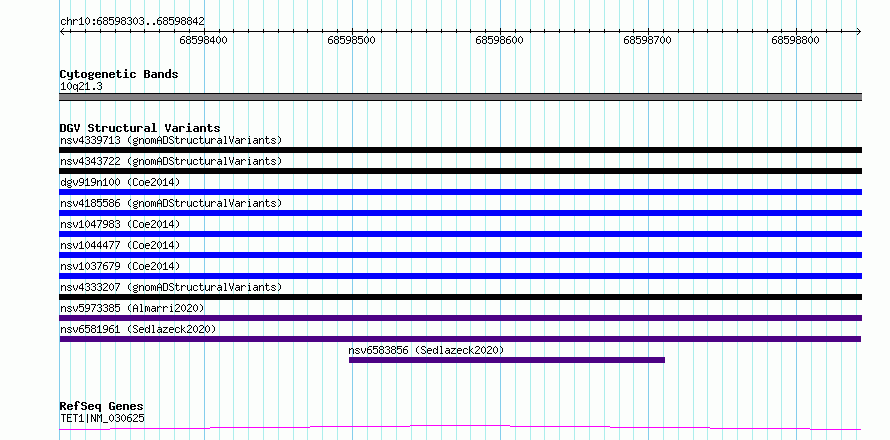Select the Cytogenetic Bands track title

119,74
